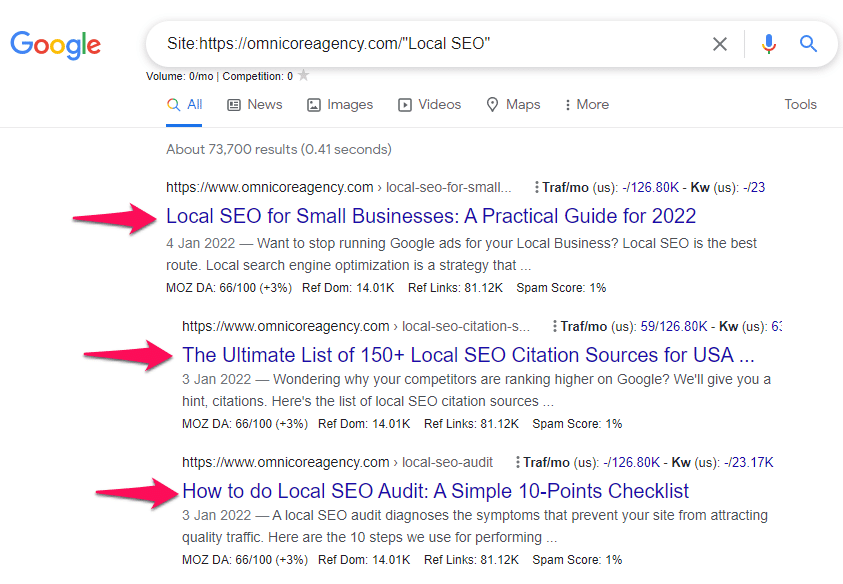Clear the search box with X
This screenshot has height=584, width=843.
click(x=720, y=44)
